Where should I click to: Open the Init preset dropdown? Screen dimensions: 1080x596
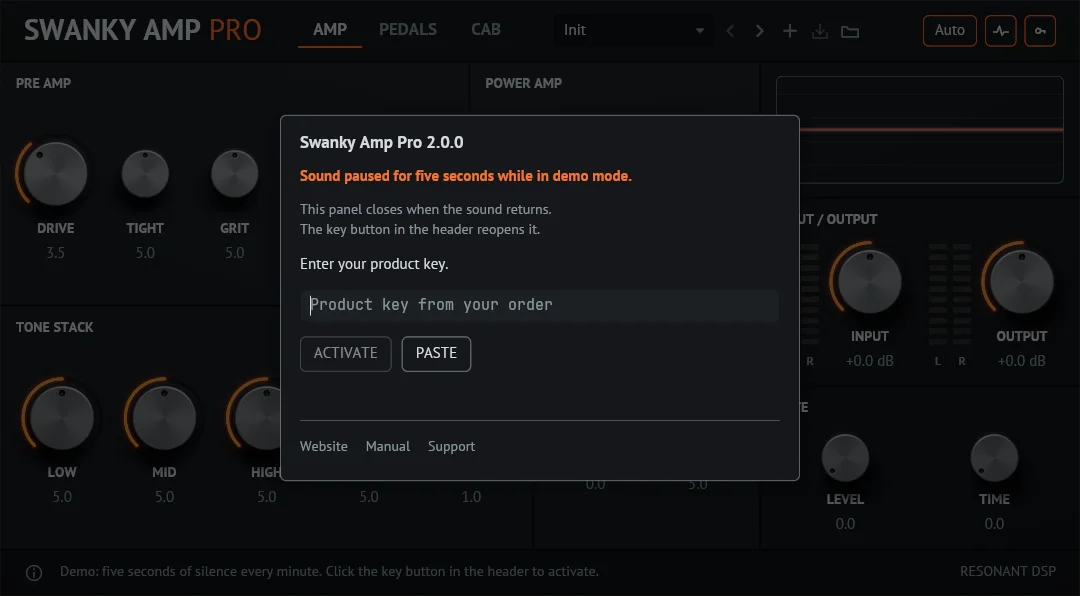pos(634,30)
